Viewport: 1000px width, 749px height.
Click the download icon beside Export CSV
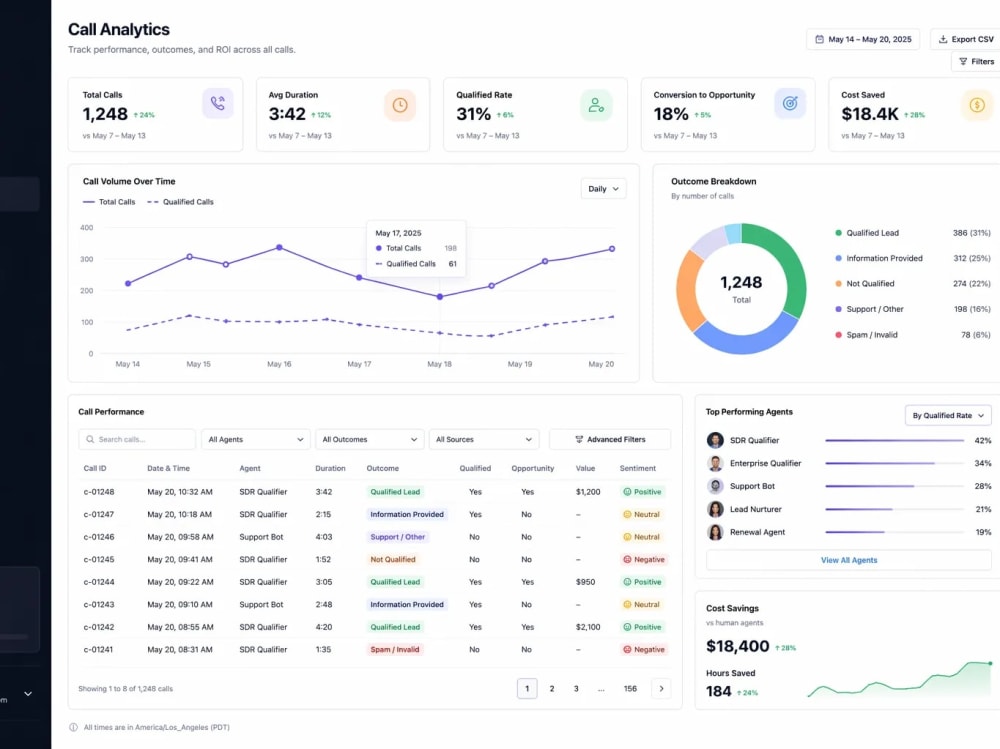click(x=943, y=40)
